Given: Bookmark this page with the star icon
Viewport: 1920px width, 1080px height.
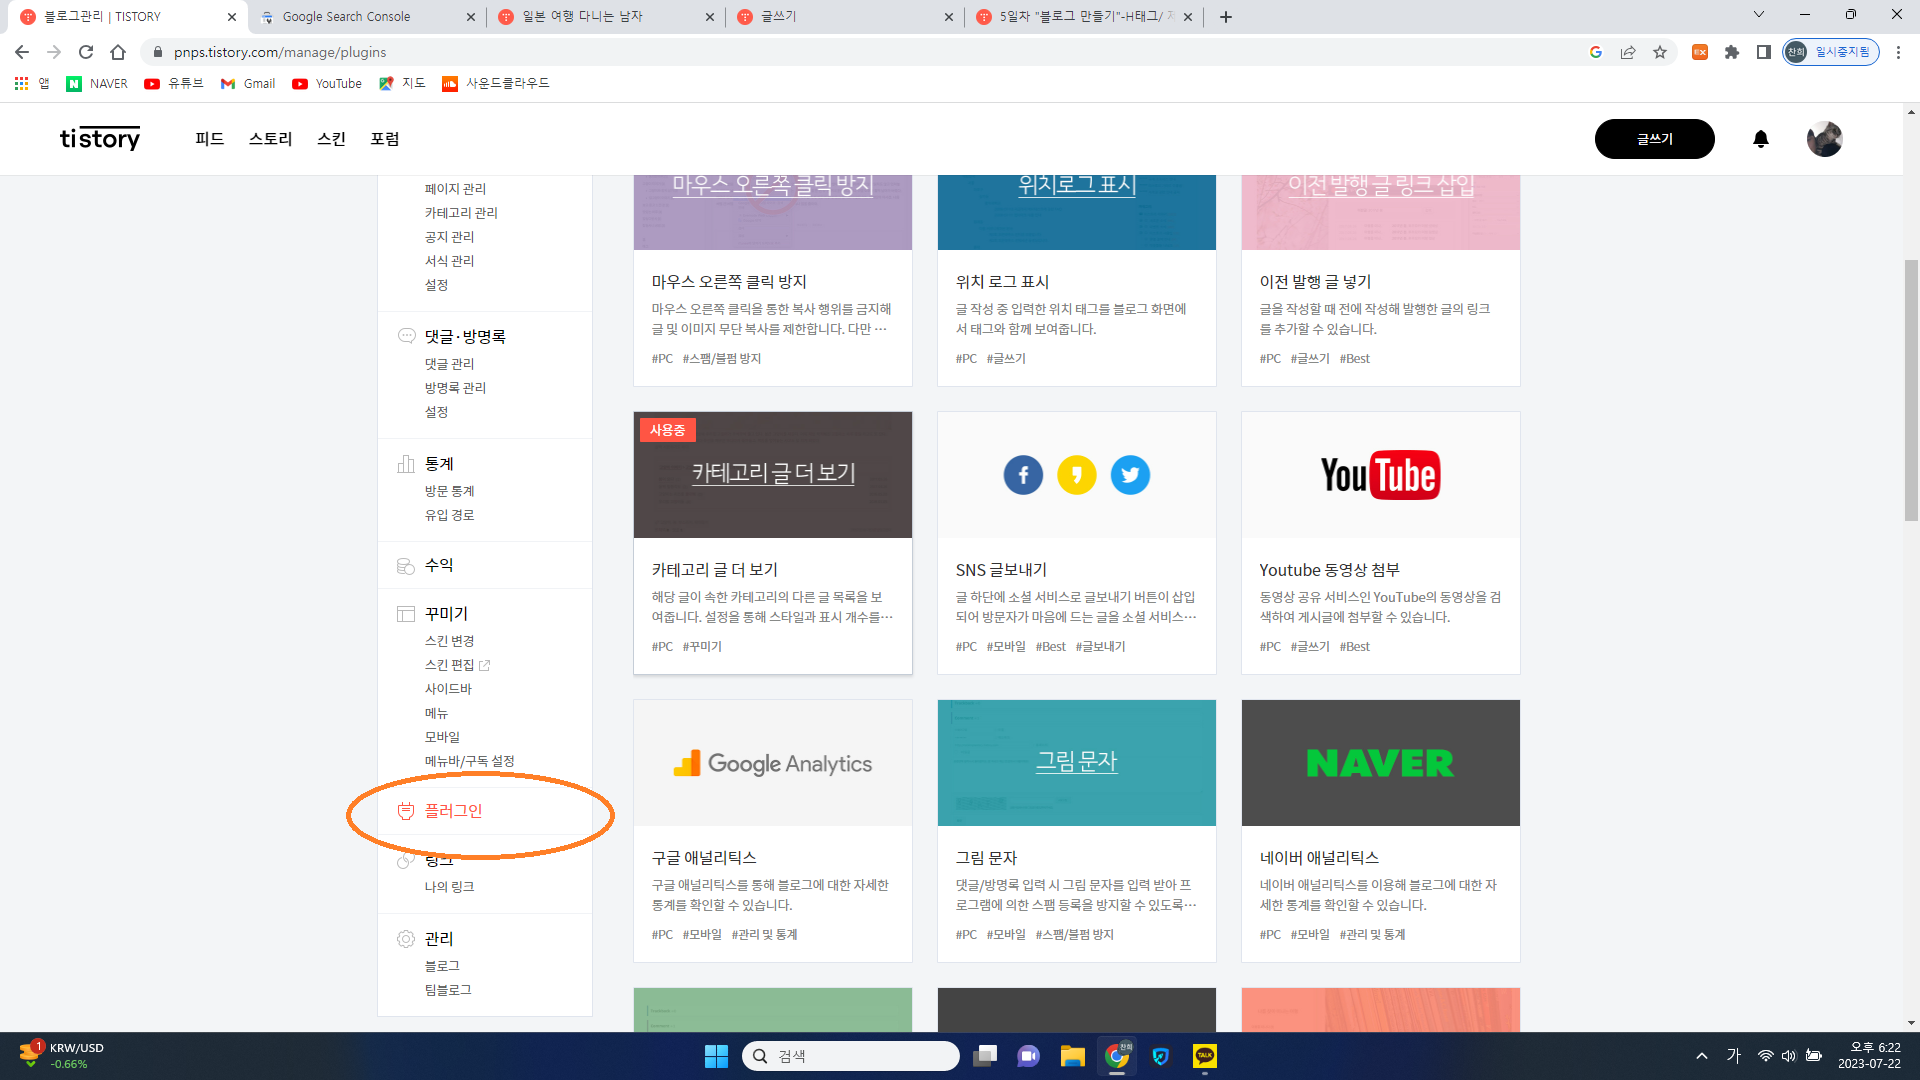Looking at the screenshot, I should tap(1660, 52).
